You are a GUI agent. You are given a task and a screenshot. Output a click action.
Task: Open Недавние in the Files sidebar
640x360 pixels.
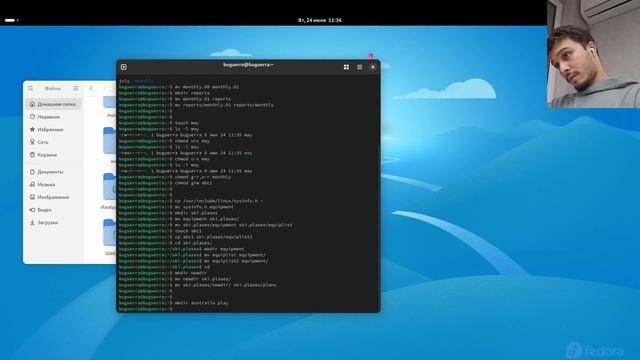tap(53, 117)
